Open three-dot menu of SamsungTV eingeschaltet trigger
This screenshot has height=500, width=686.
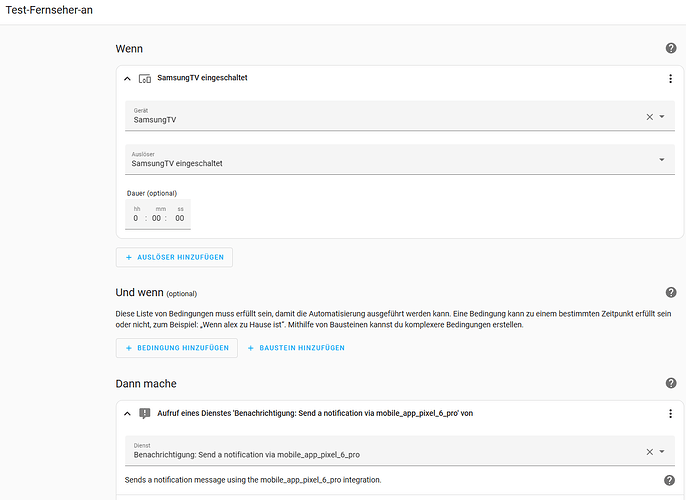point(670,79)
